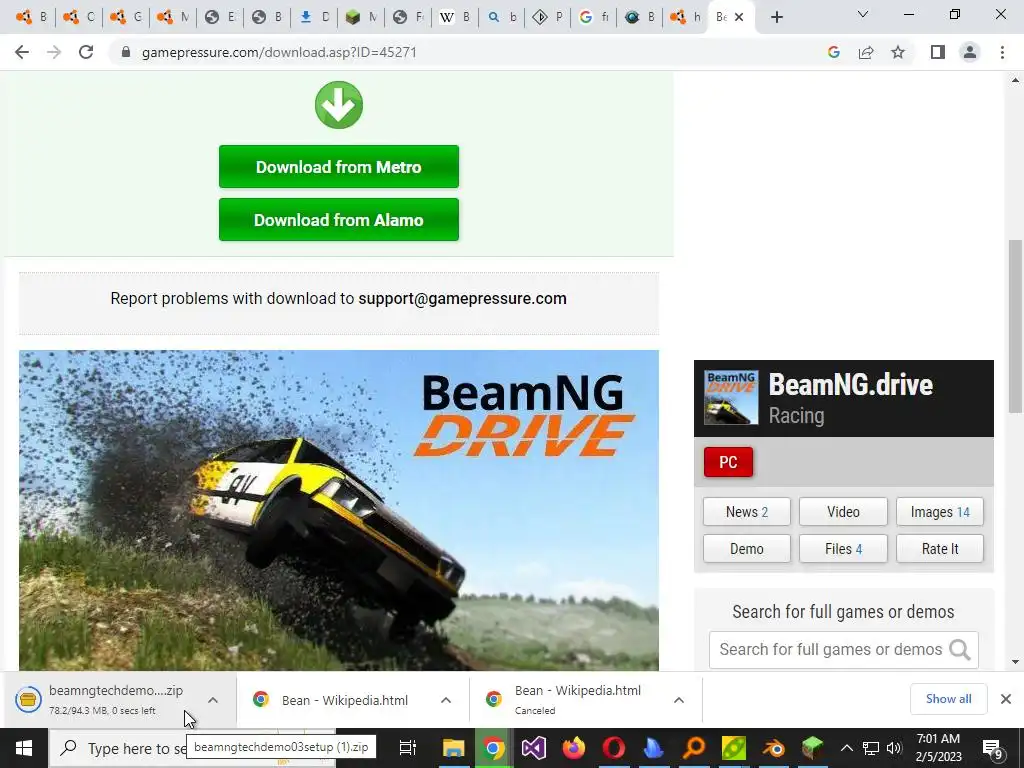The width and height of the screenshot is (1024, 768).
Task: Click browser forward arrow
Action: [54, 52]
